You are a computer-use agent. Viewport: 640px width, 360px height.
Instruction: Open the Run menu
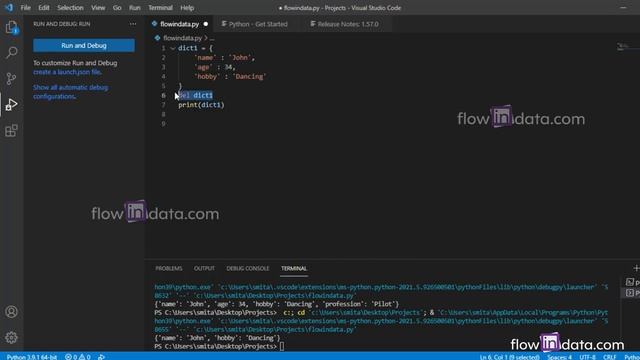point(135,8)
